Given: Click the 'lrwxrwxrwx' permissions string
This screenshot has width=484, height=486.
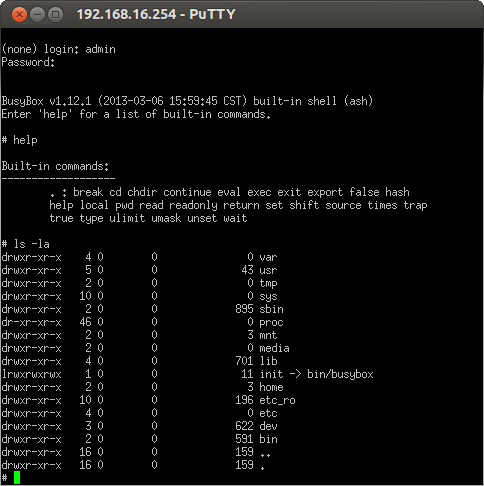Looking at the screenshot, I should click(x=32, y=374).
